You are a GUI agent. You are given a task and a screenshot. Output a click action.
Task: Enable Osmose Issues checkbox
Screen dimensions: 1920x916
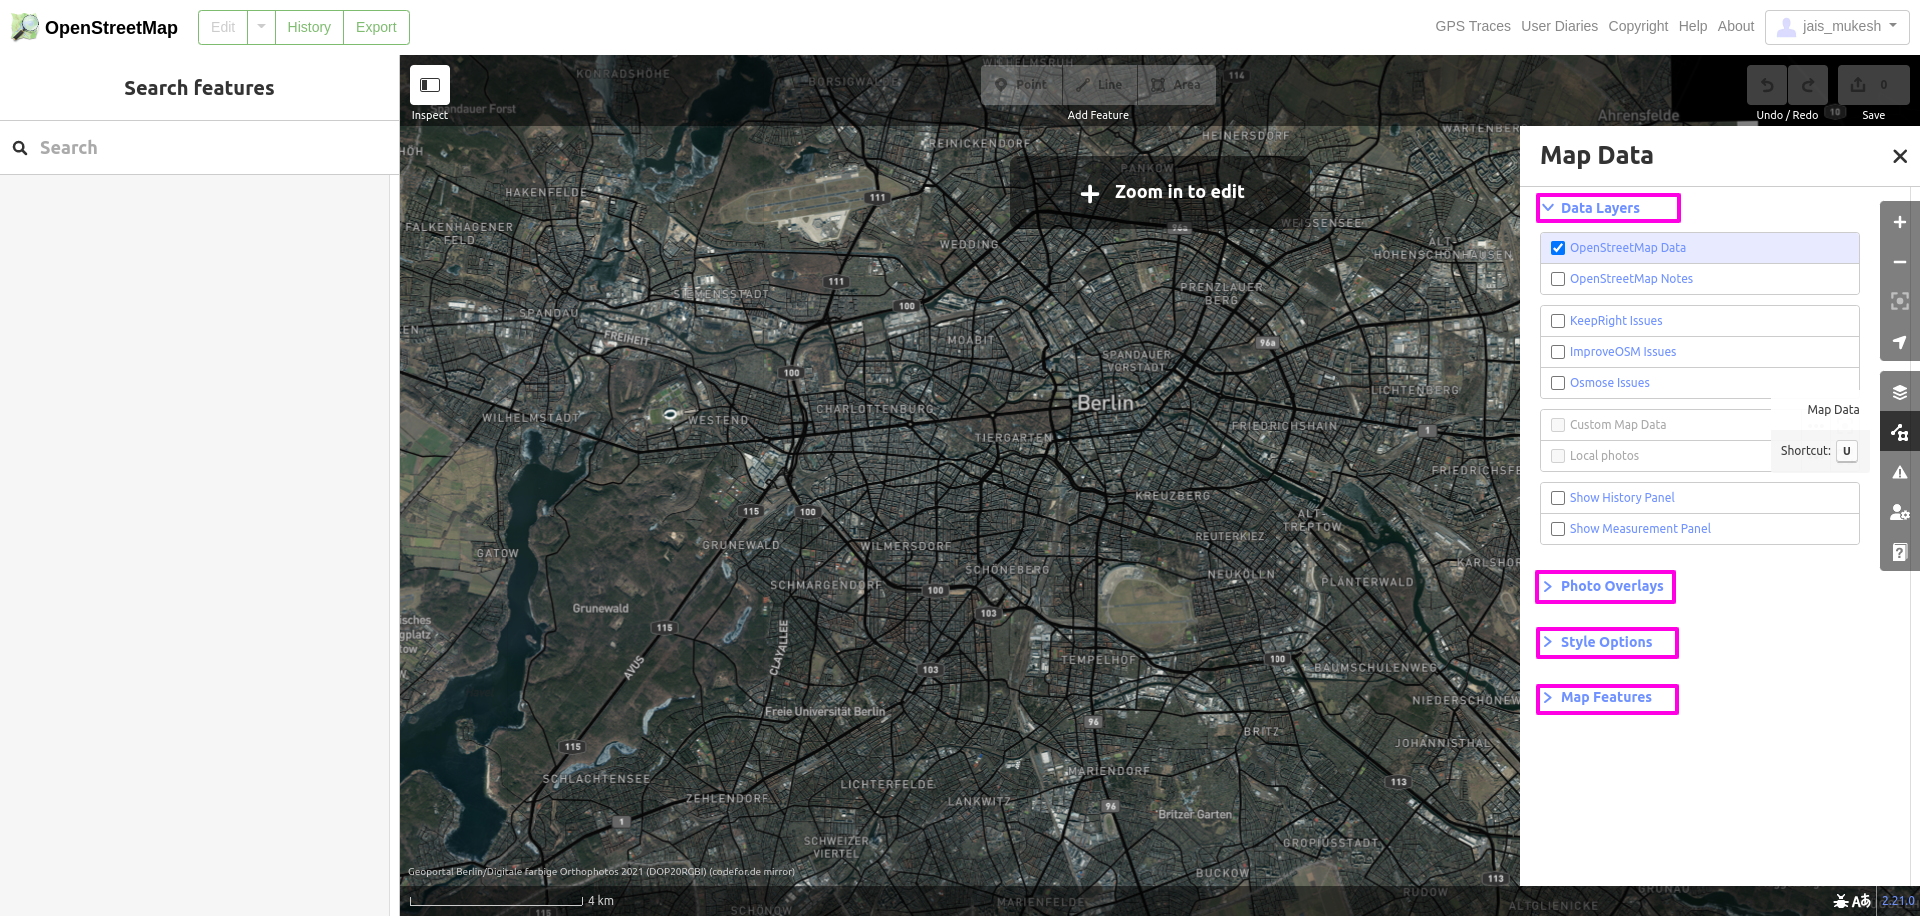1558,383
